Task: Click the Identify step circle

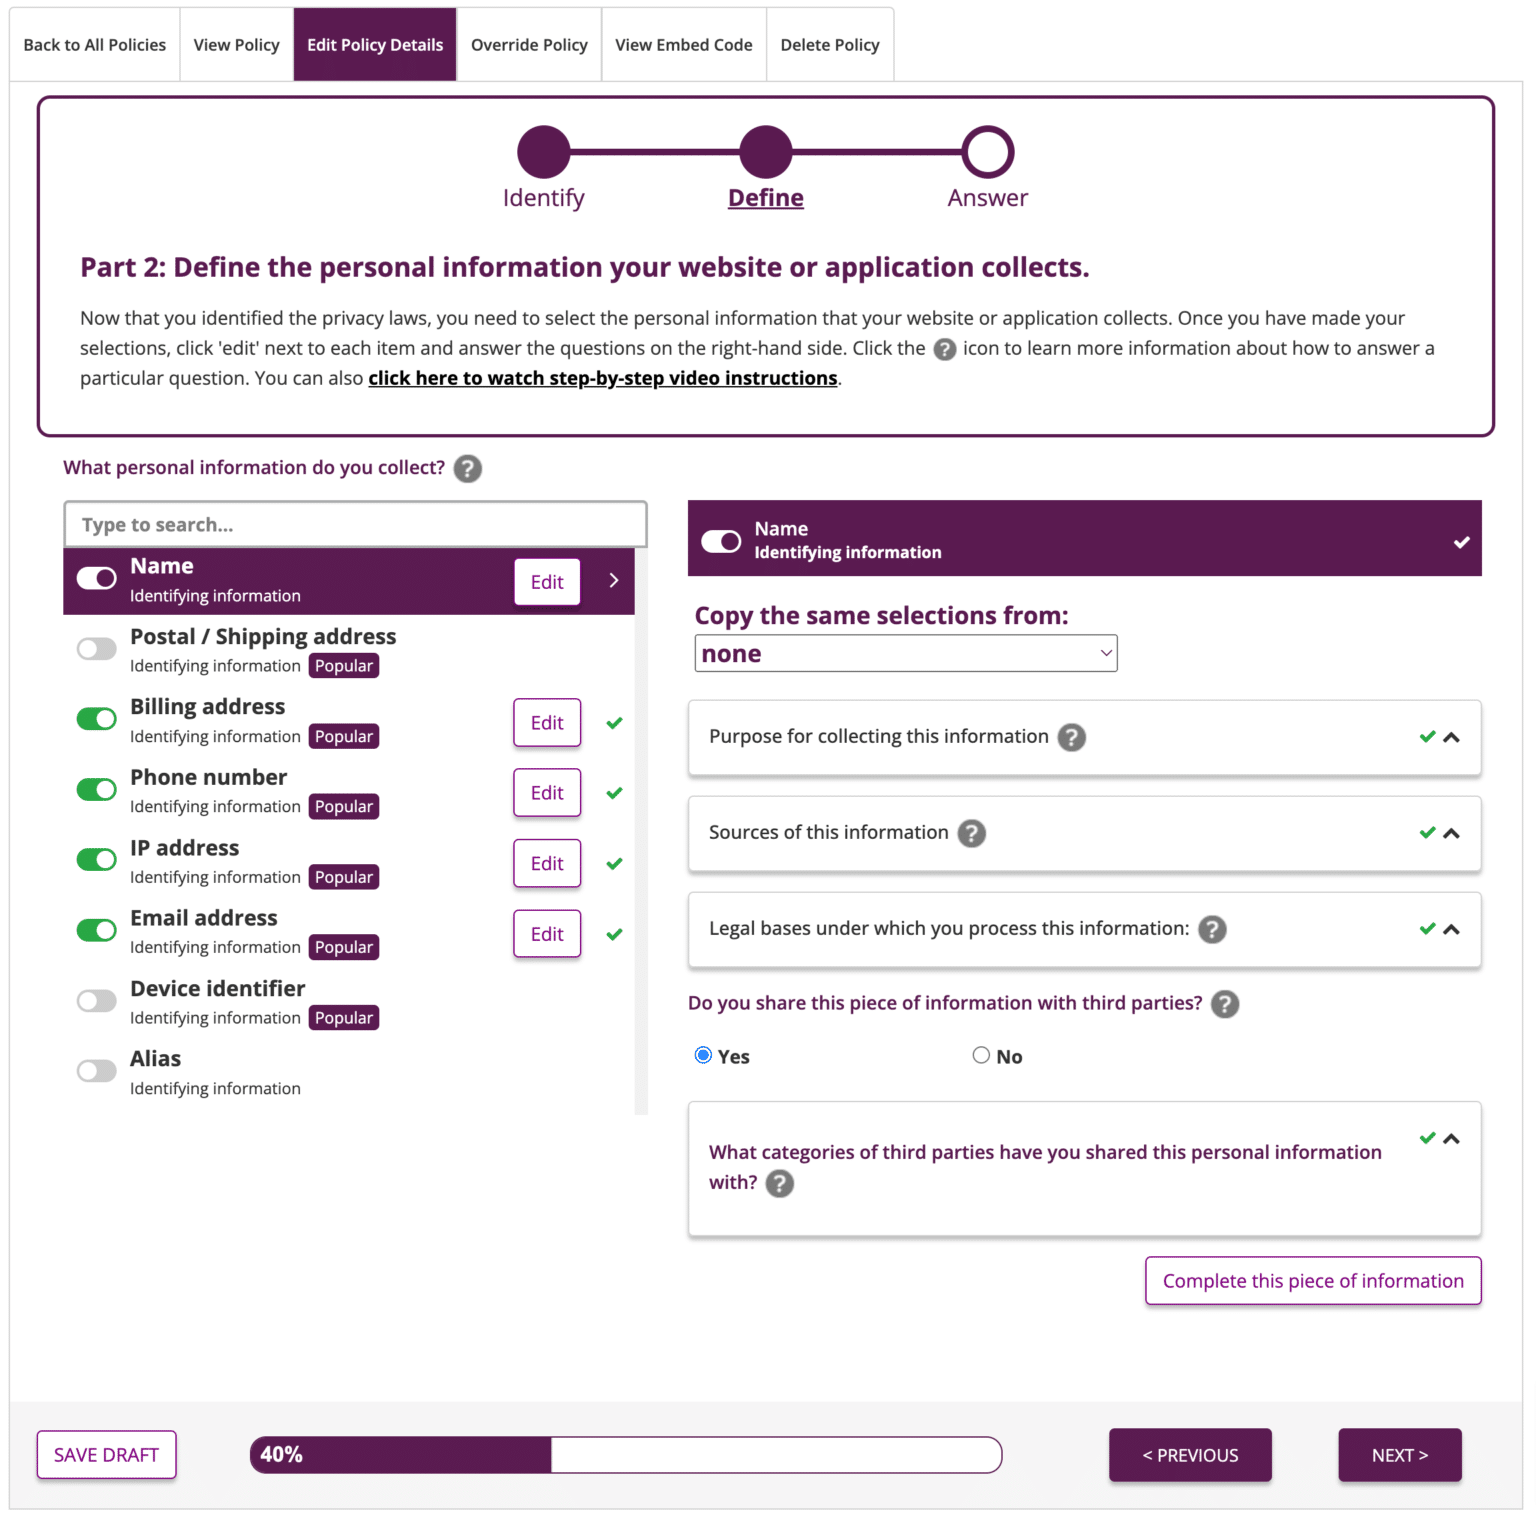Action: pos(543,152)
